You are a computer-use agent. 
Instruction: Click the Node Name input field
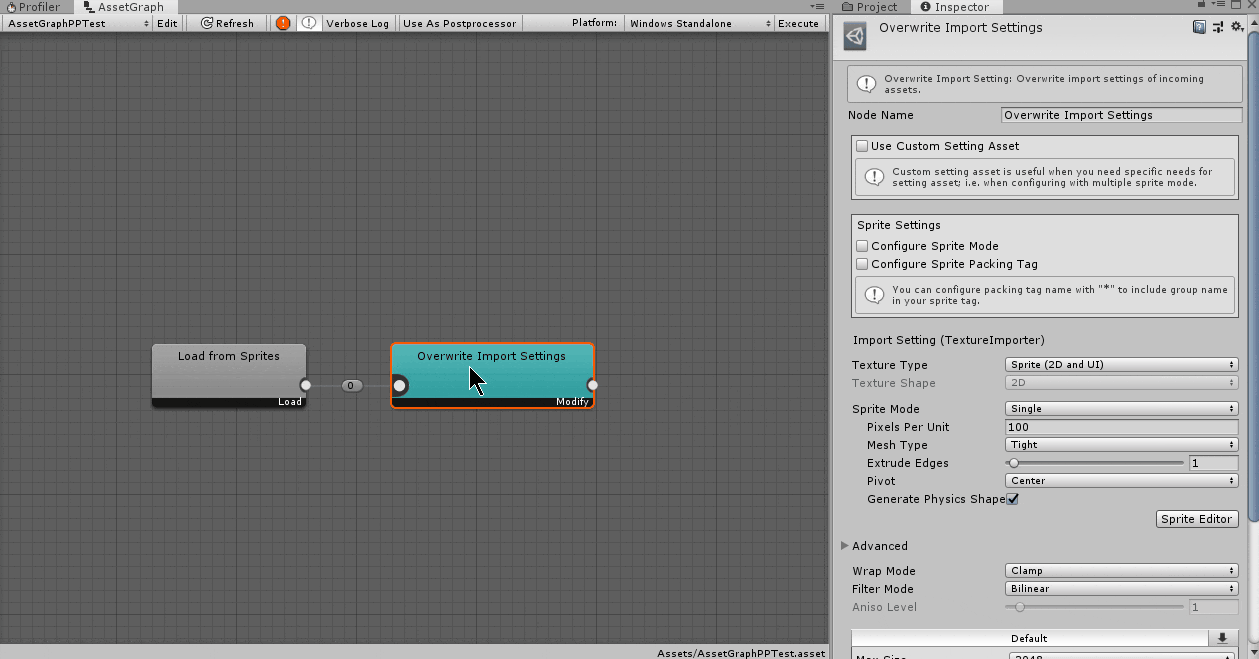coord(1121,115)
